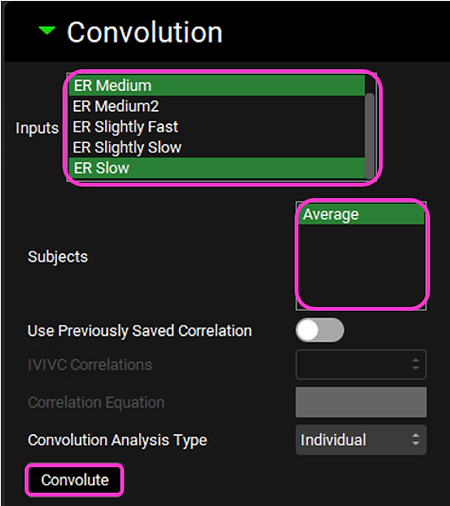Click the Inputs label
This screenshot has width=450, height=506.
(x=37, y=128)
